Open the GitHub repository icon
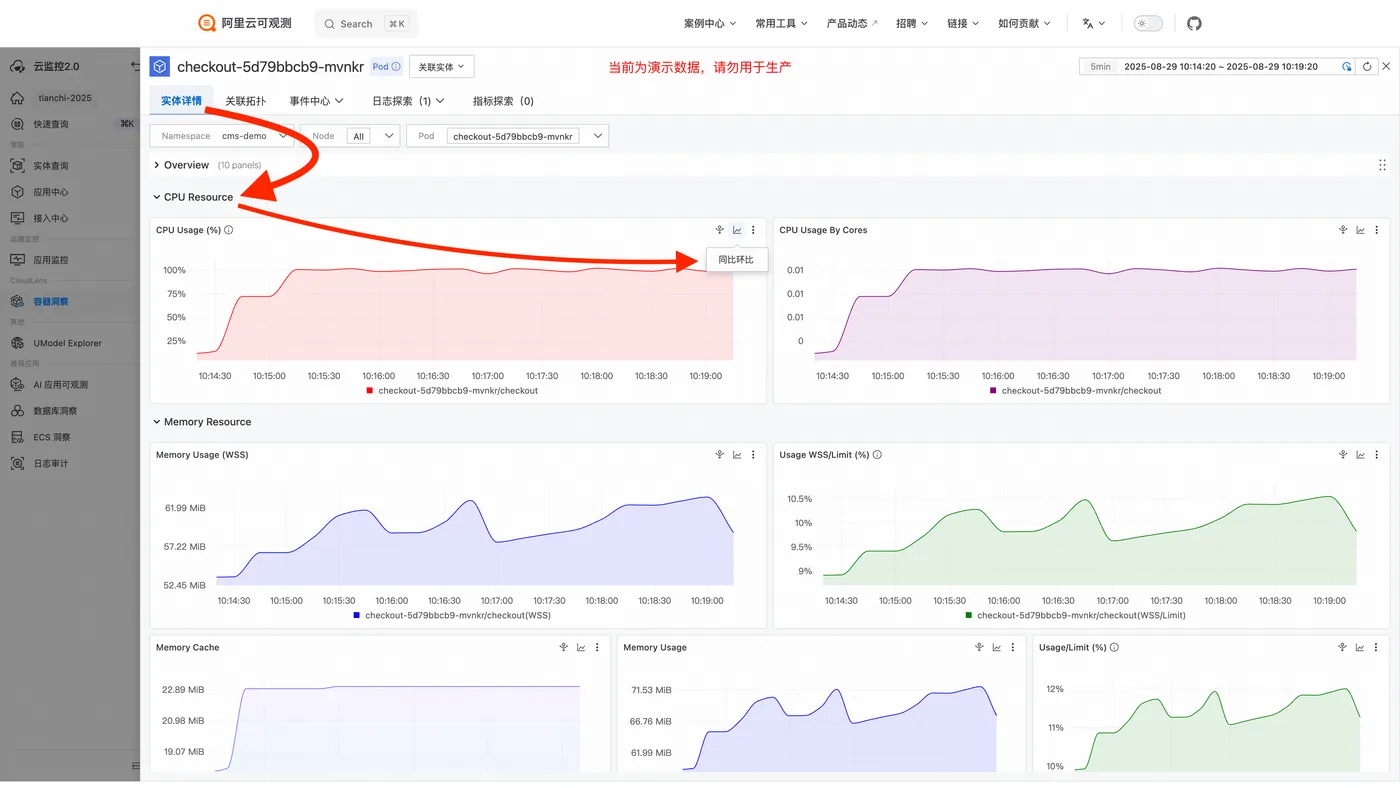This screenshot has height=788, width=1400. pyautogui.click(x=1194, y=23)
